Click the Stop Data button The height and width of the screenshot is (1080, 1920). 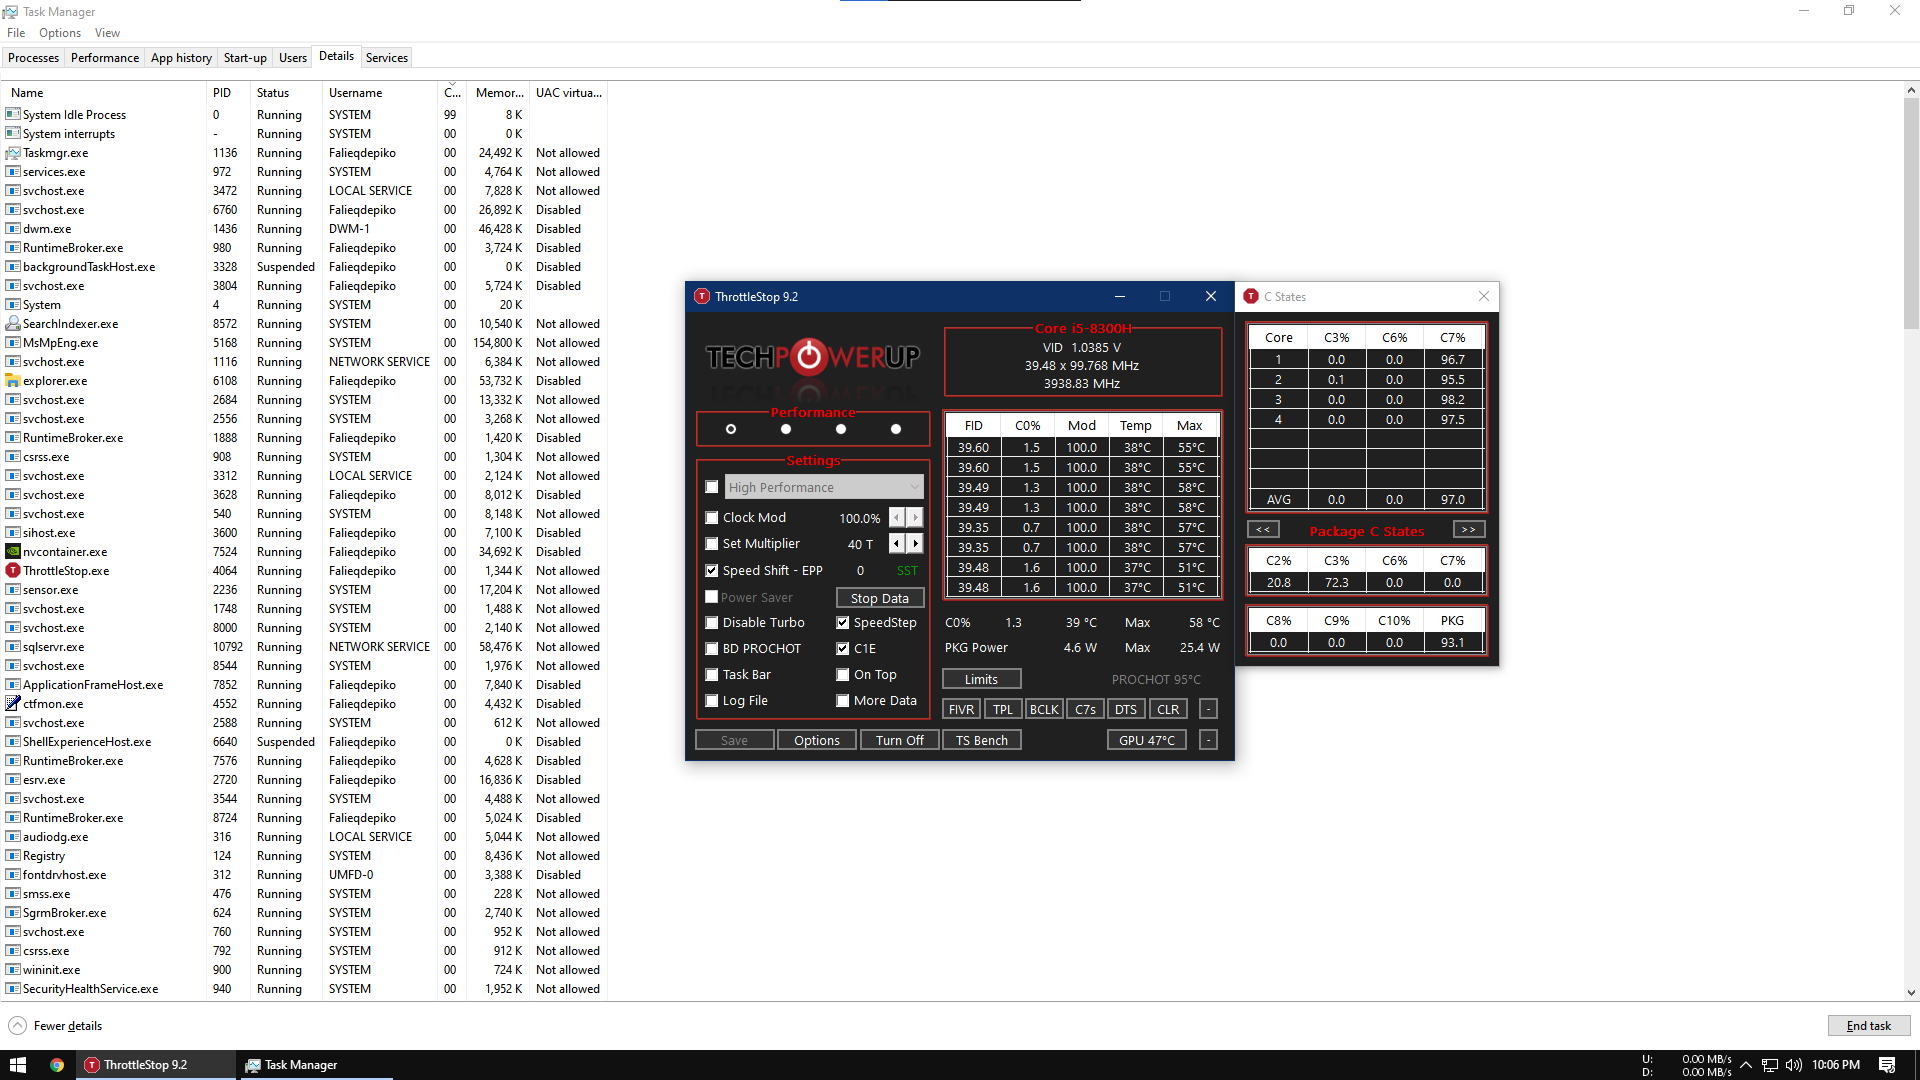click(x=880, y=598)
